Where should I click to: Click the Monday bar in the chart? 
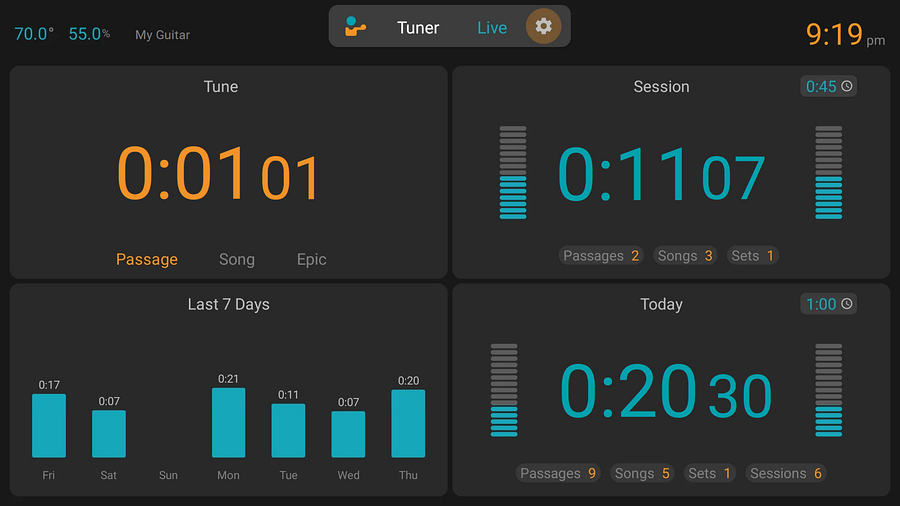[228, 422]
